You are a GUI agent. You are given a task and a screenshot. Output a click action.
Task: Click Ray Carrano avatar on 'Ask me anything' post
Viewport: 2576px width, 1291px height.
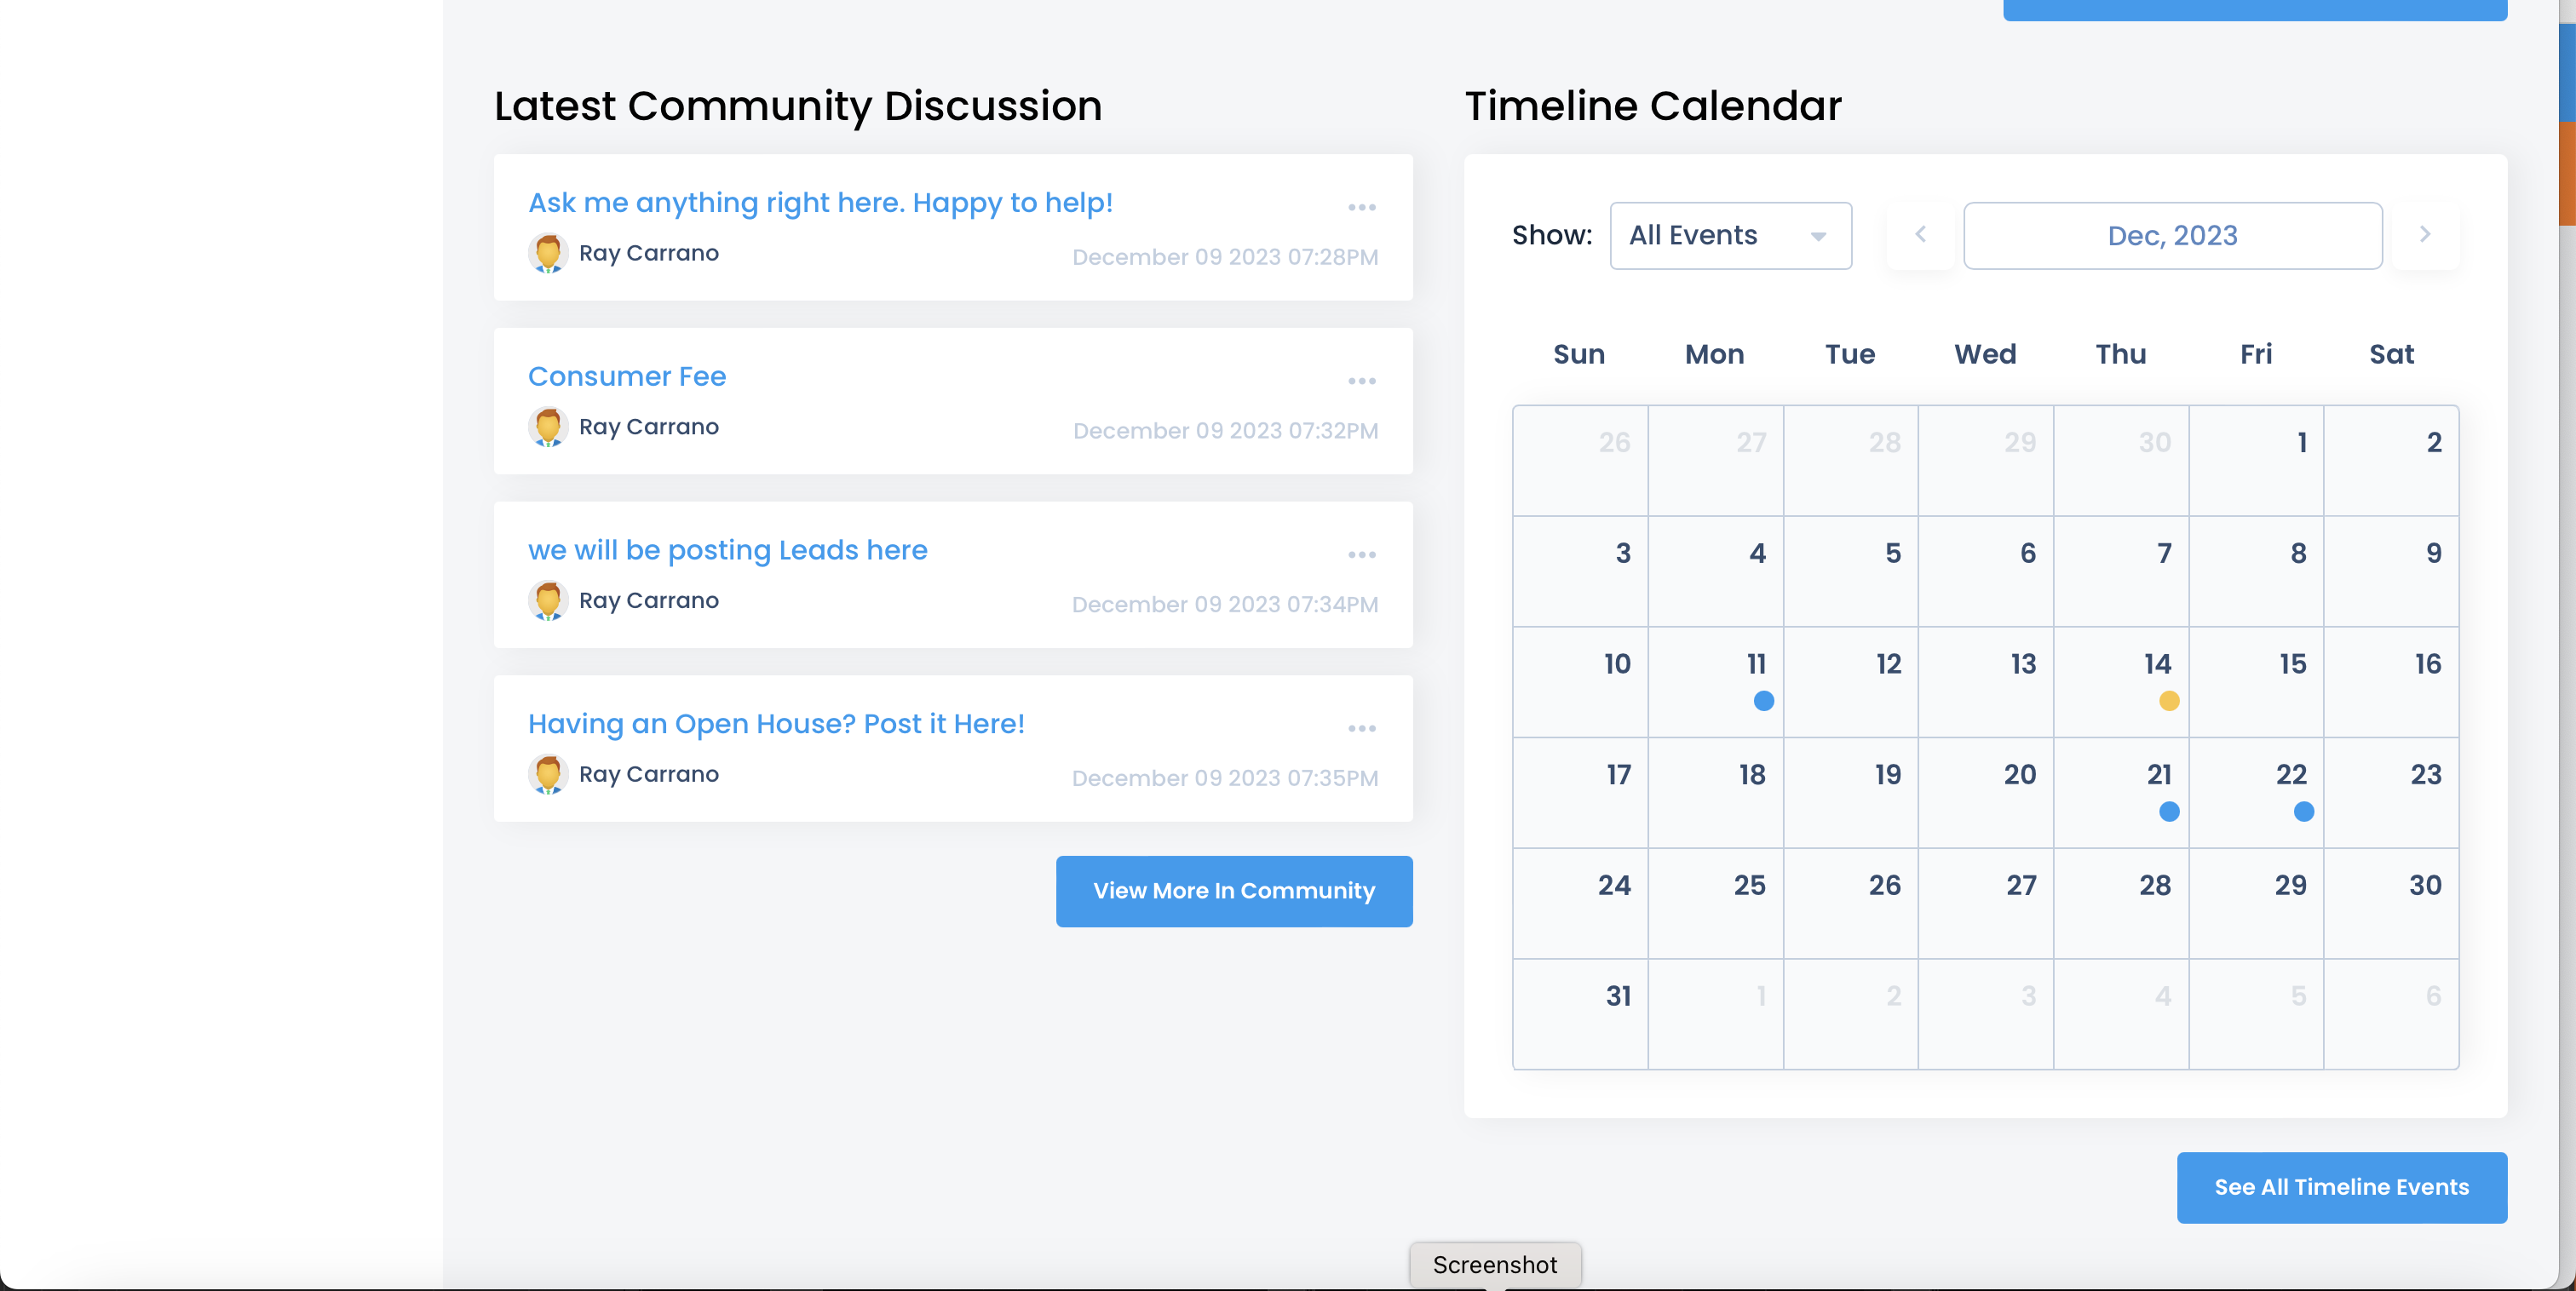[548, 253]
